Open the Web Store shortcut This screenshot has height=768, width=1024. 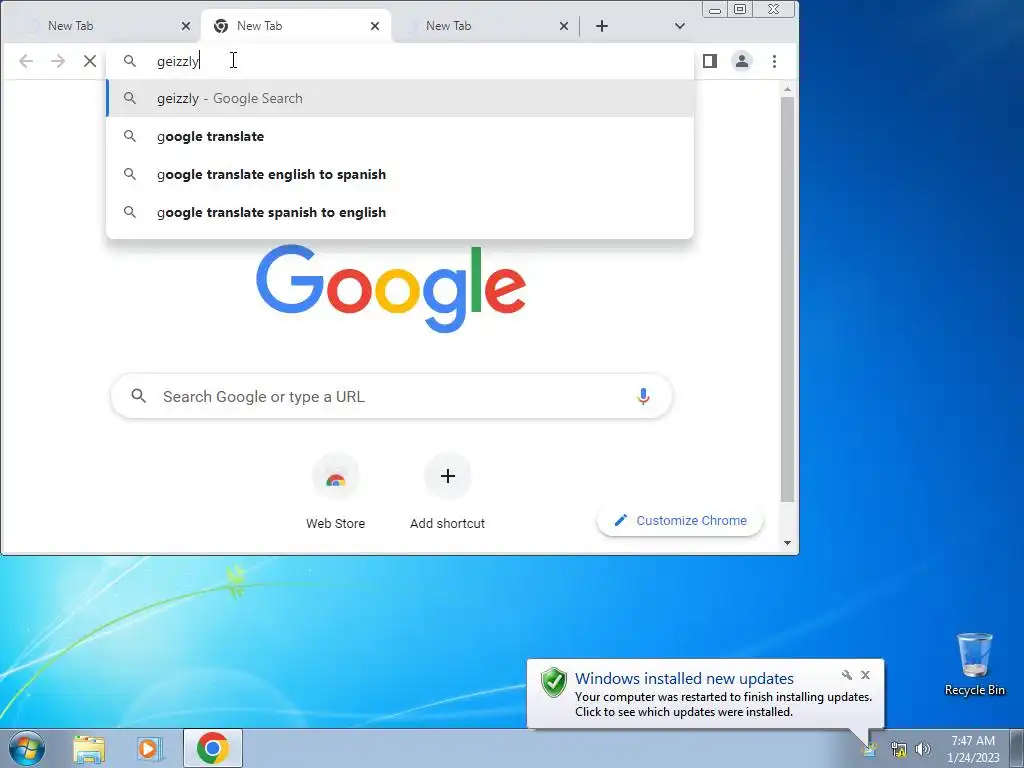click(336, 491)
